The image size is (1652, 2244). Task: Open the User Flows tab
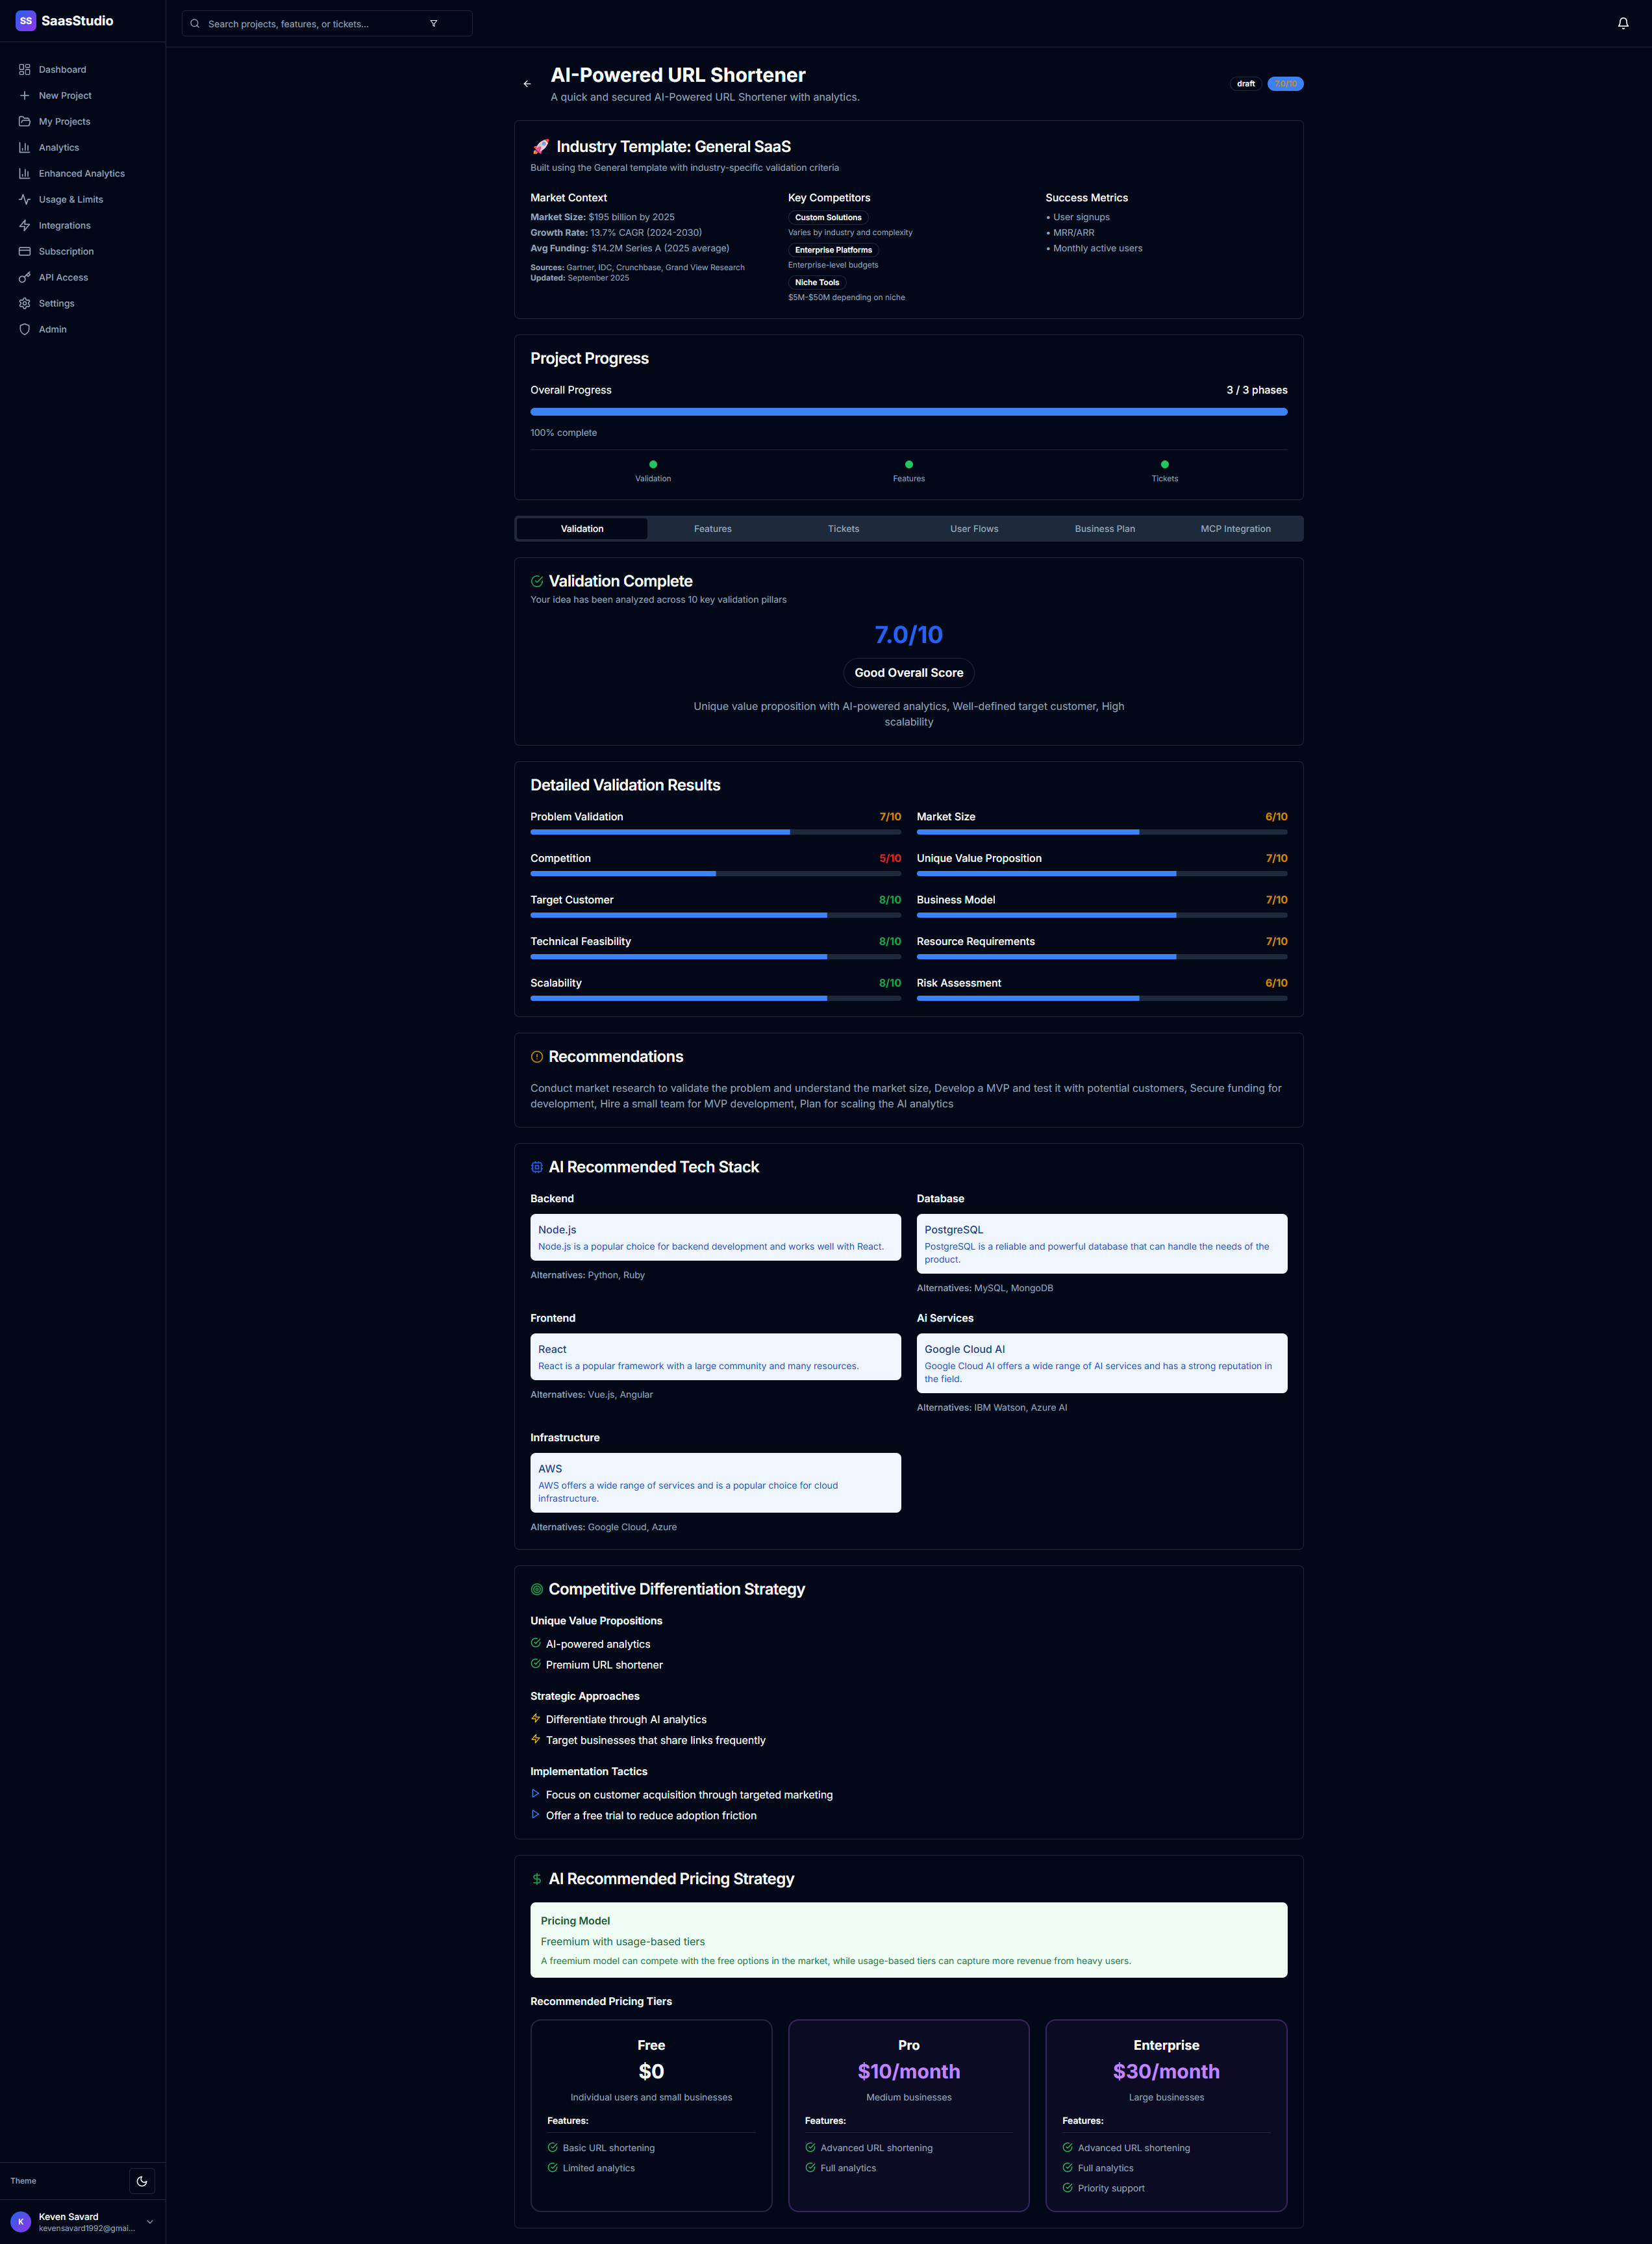click(x=974, y=528)
